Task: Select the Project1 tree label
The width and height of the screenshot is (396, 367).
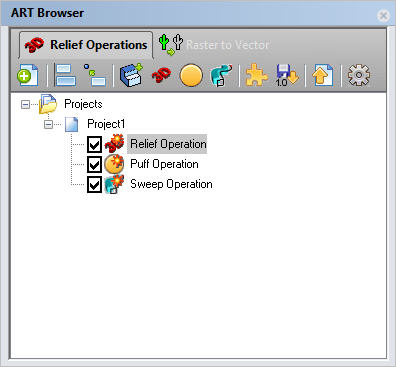Action: coord(106,124)
